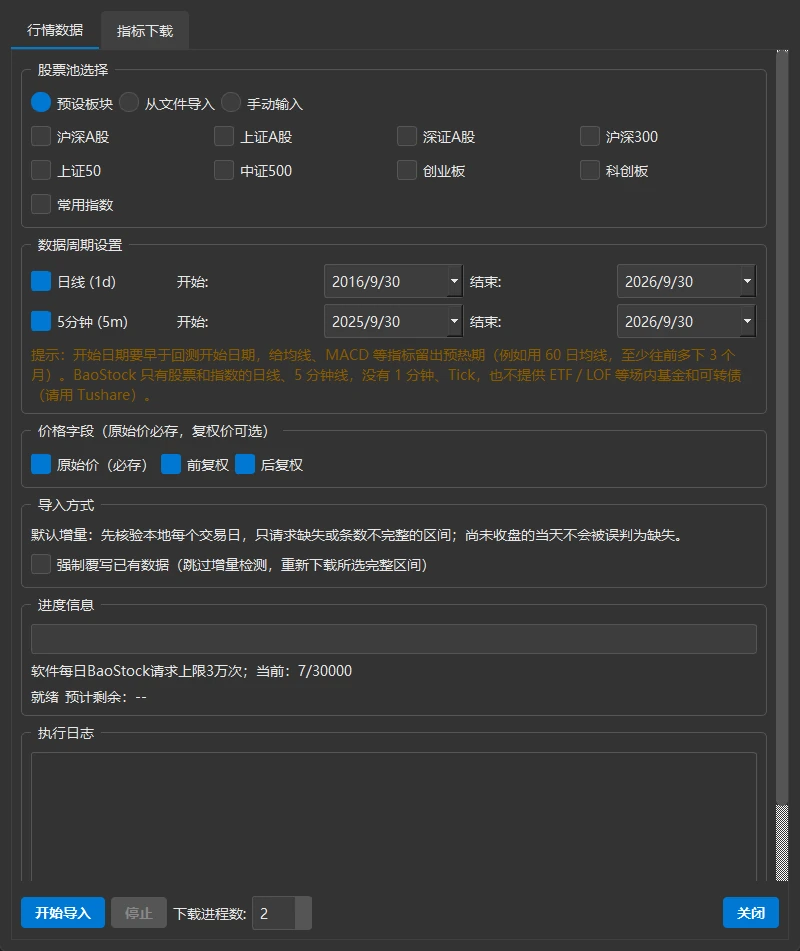Click the 股票池选择 group title
The height and width of the screenshot is (951, 800).
point(73,70)
